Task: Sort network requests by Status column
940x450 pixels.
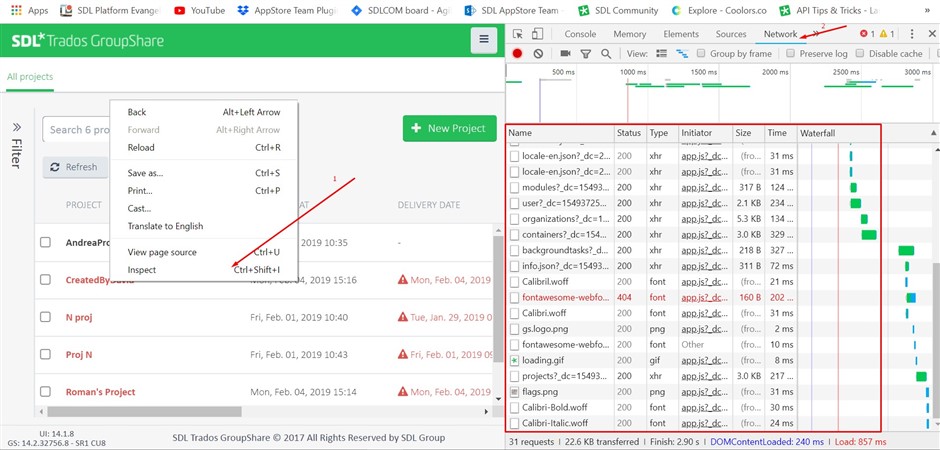Action: (x=630, y=133)
